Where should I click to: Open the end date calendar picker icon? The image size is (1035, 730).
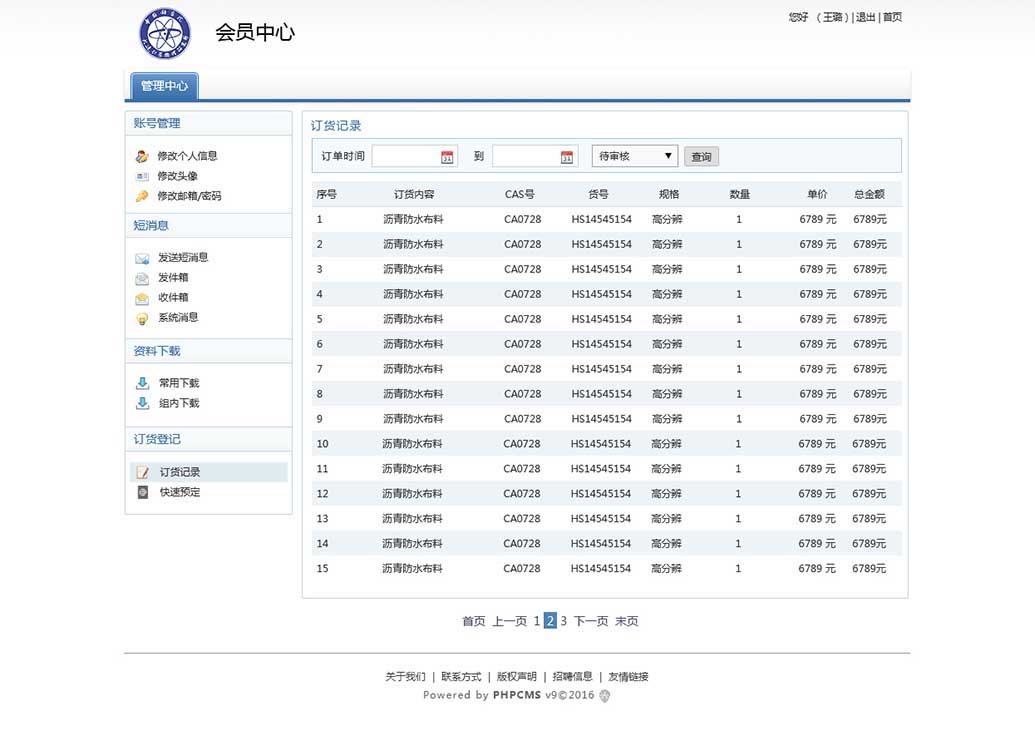pos(567,157)
